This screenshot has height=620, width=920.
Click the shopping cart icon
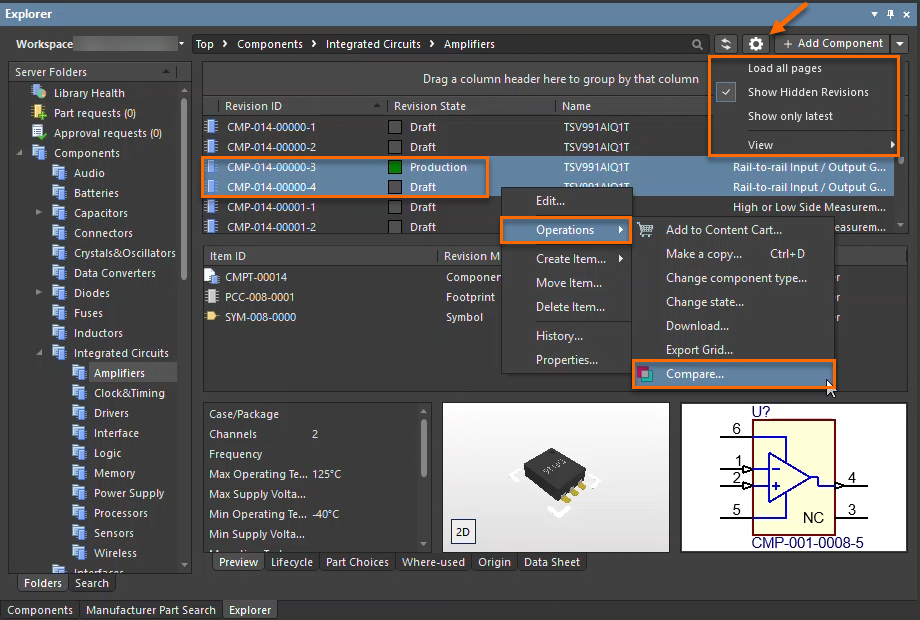(x=645, y=229)
